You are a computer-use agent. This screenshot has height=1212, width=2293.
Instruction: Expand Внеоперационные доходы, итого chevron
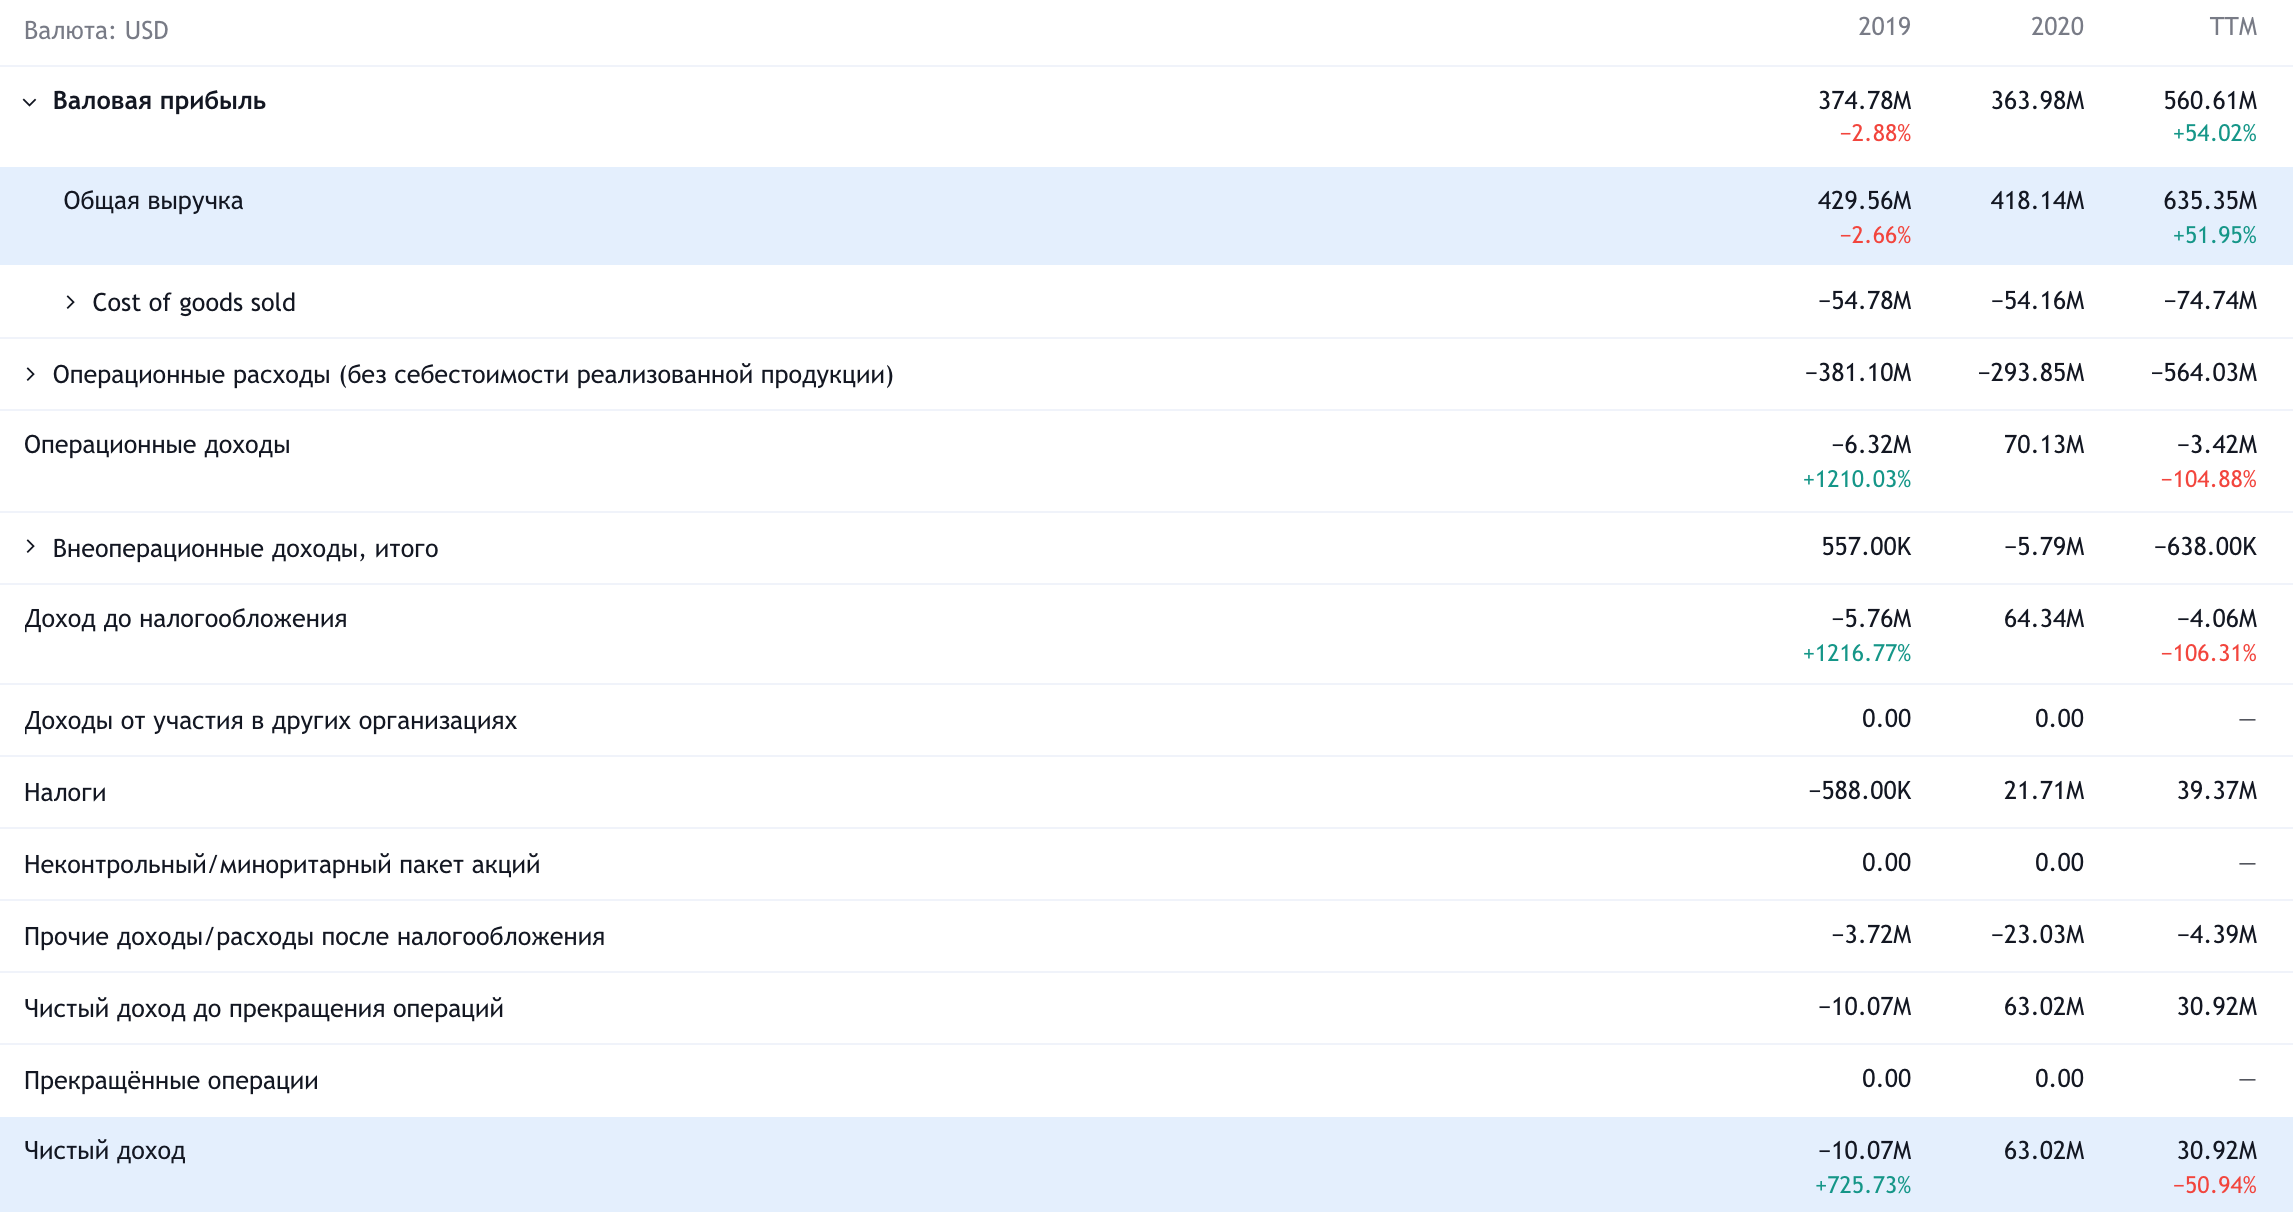(x=30, y=547)
